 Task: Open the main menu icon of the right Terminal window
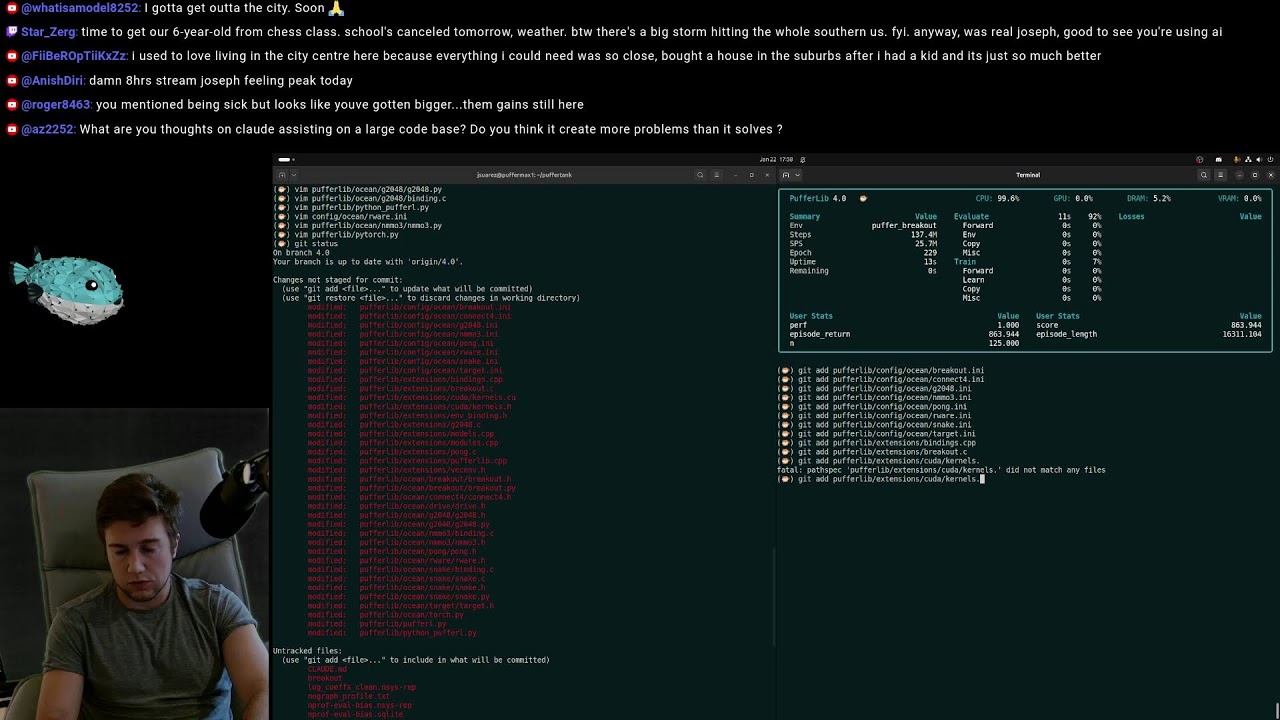[1220, 175]
